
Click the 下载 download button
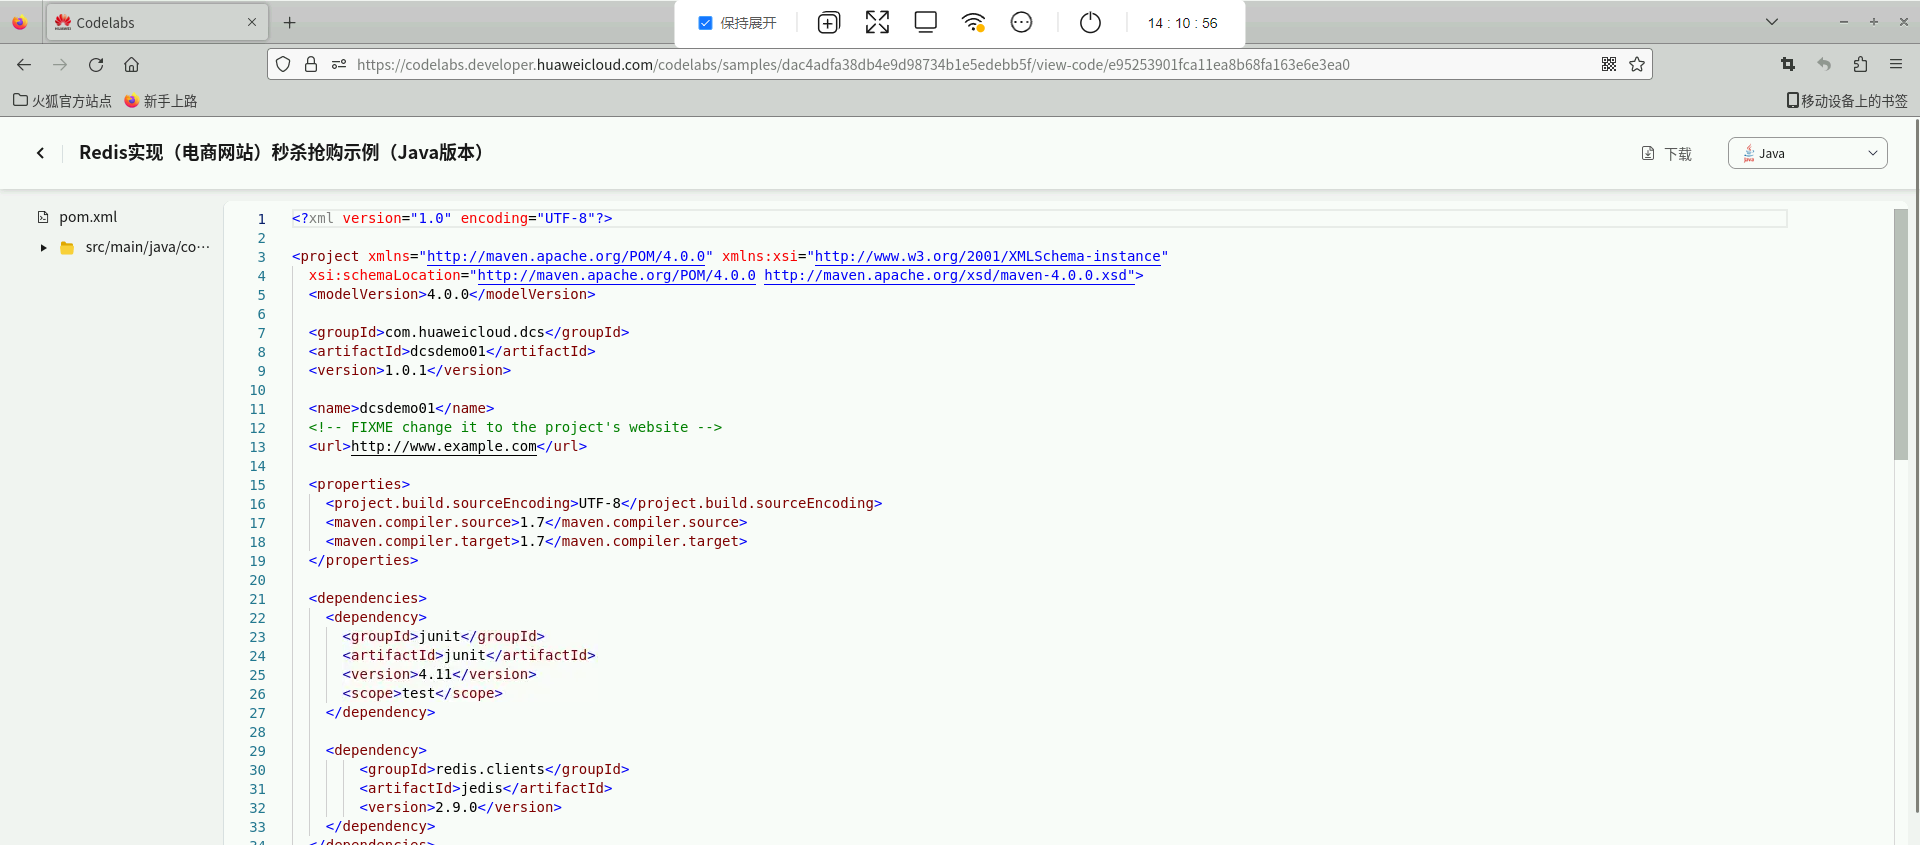[1667, 154]
